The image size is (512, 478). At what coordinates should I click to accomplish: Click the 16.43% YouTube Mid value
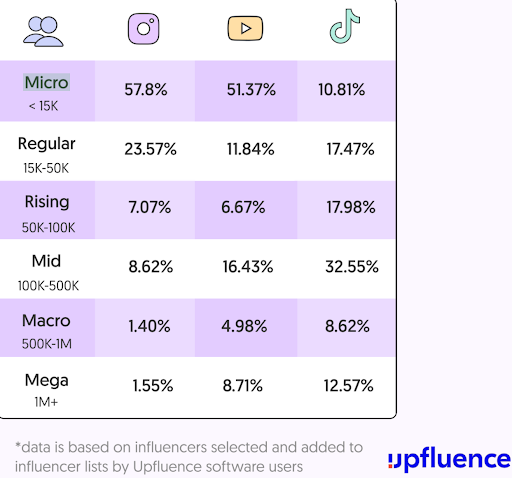[x=248, y=267]
